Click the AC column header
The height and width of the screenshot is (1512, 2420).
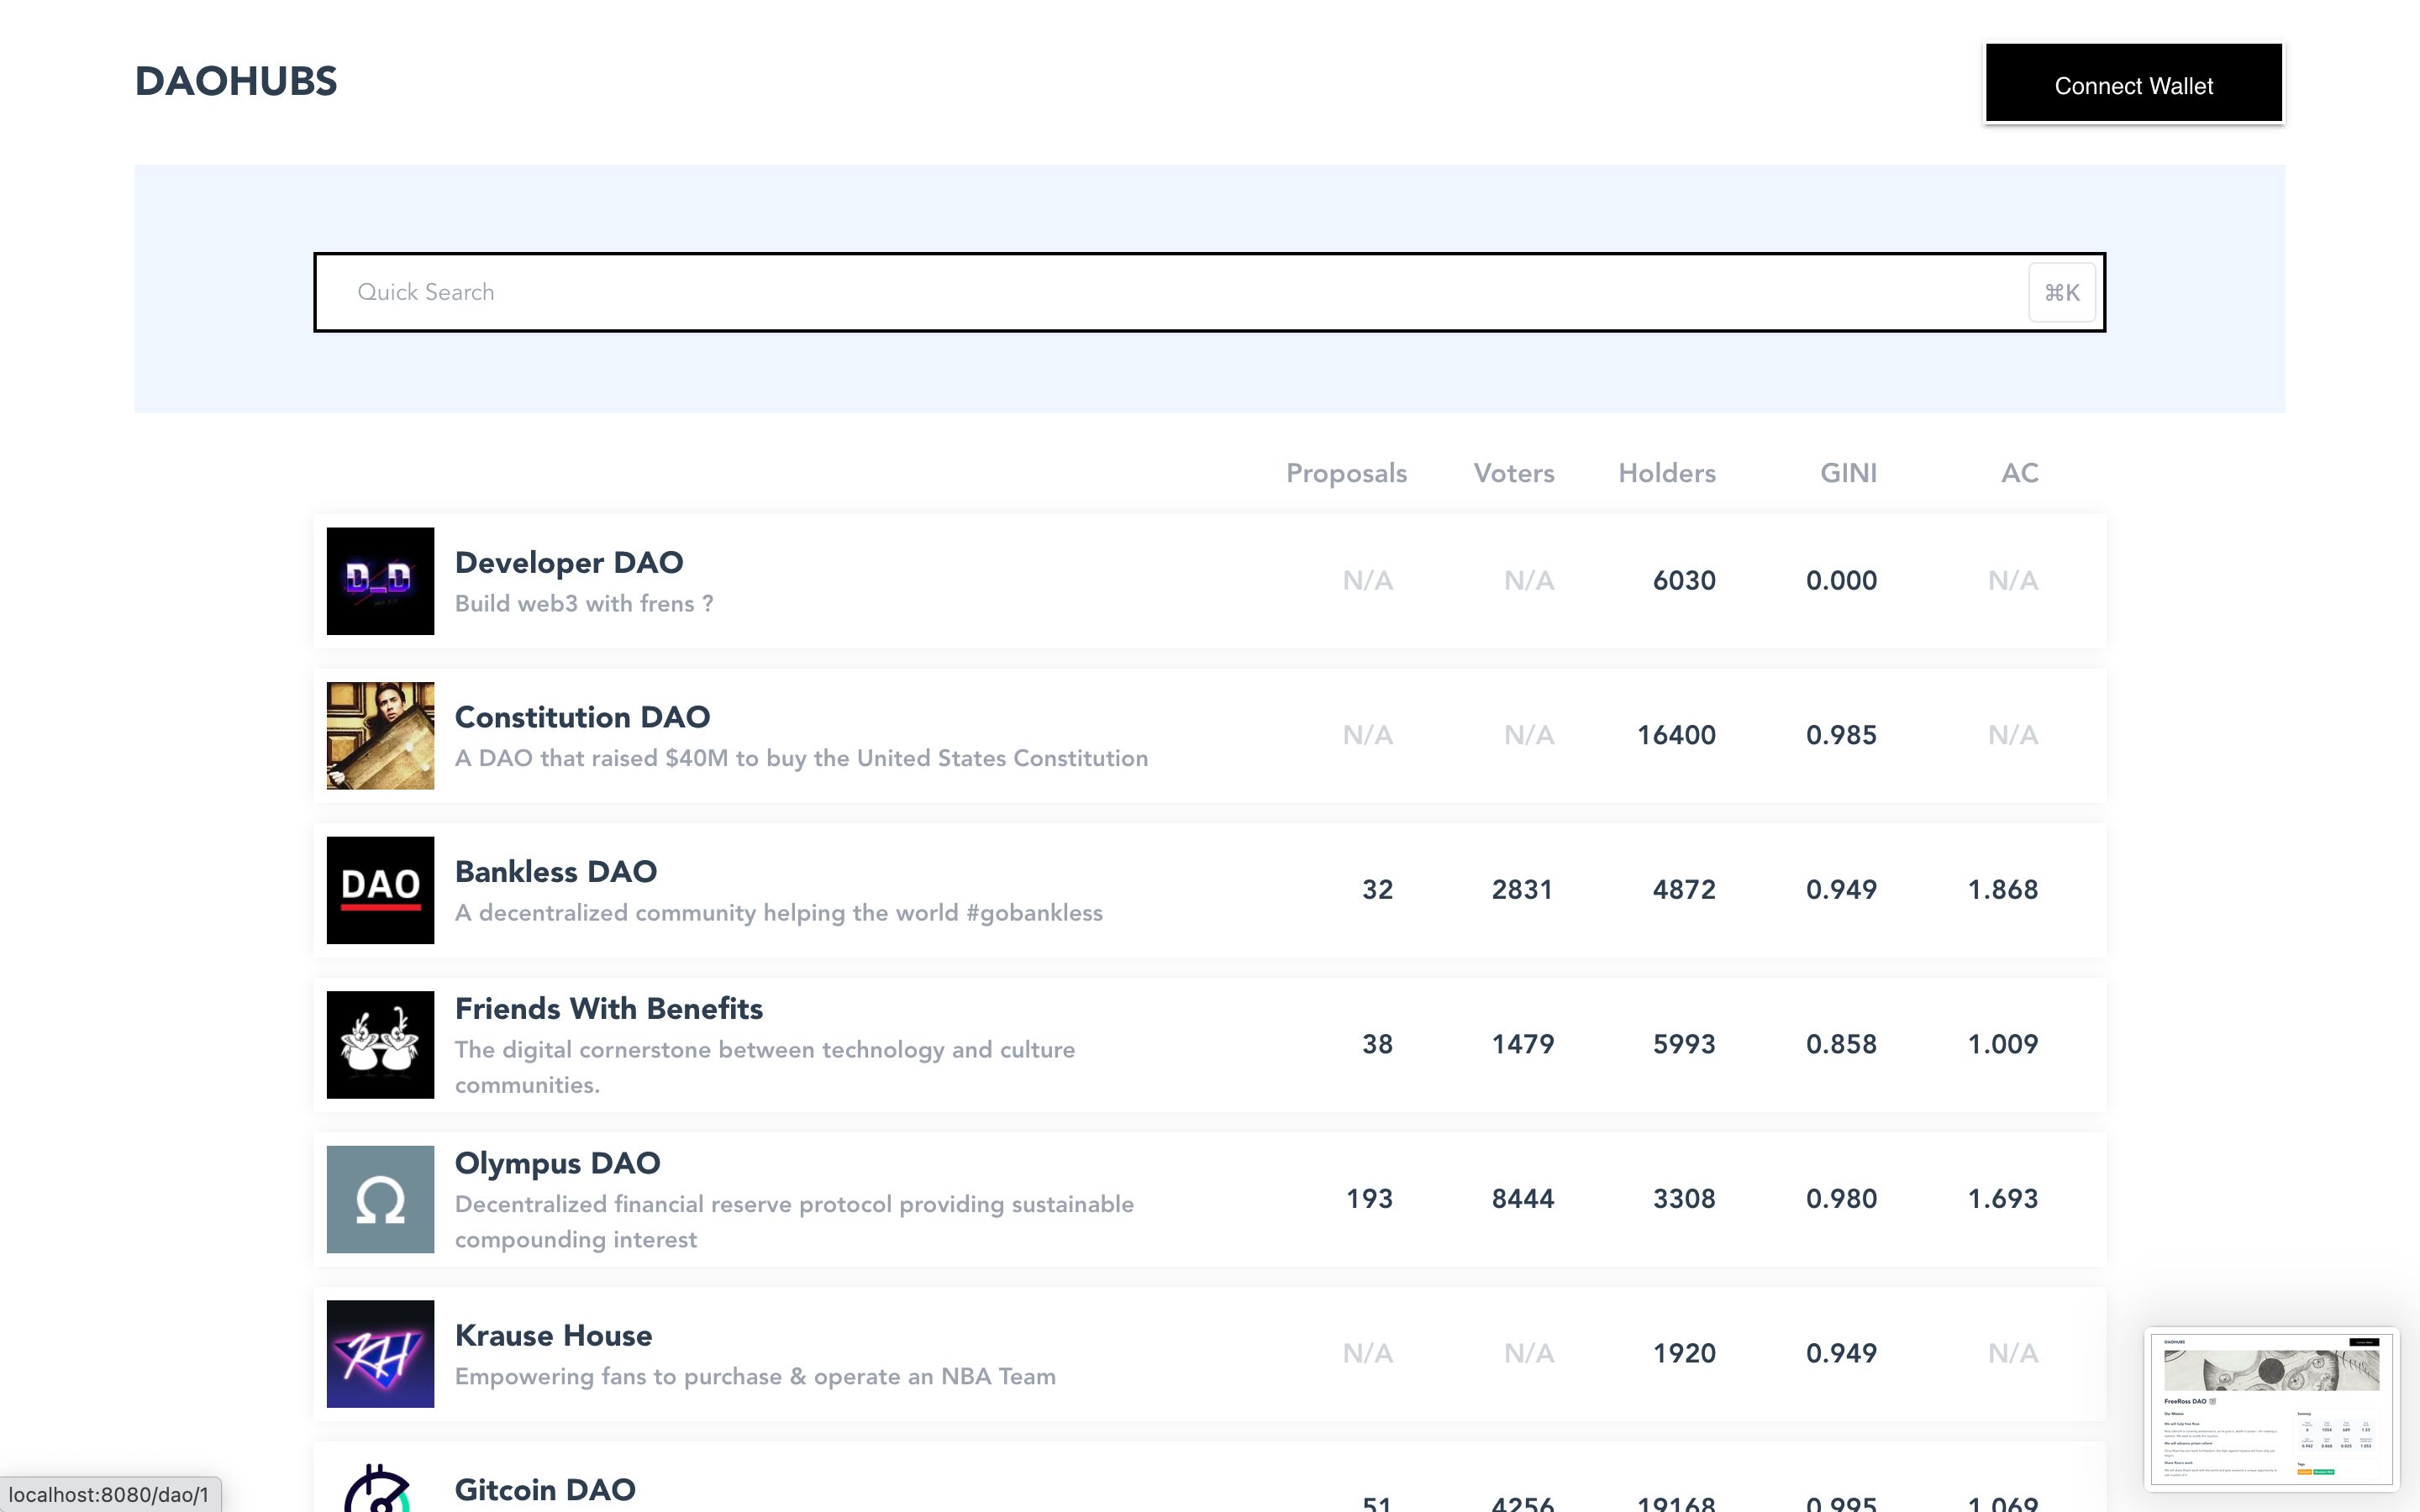[2019, 473]
